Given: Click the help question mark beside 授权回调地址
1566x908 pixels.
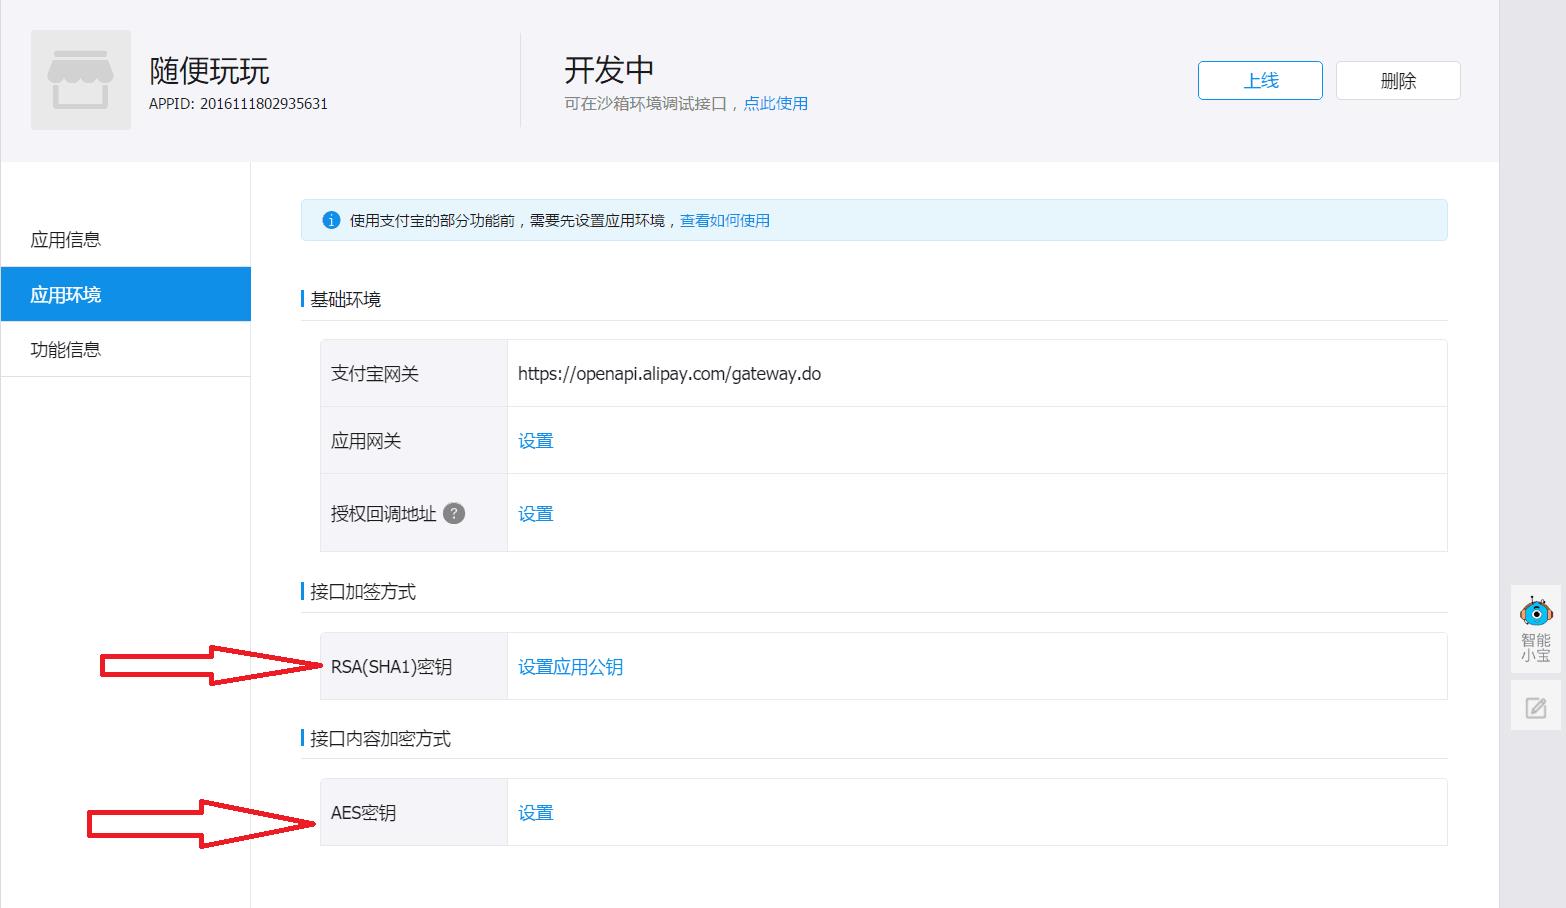Looking at the screenshot, I should [x=454, y=513].
